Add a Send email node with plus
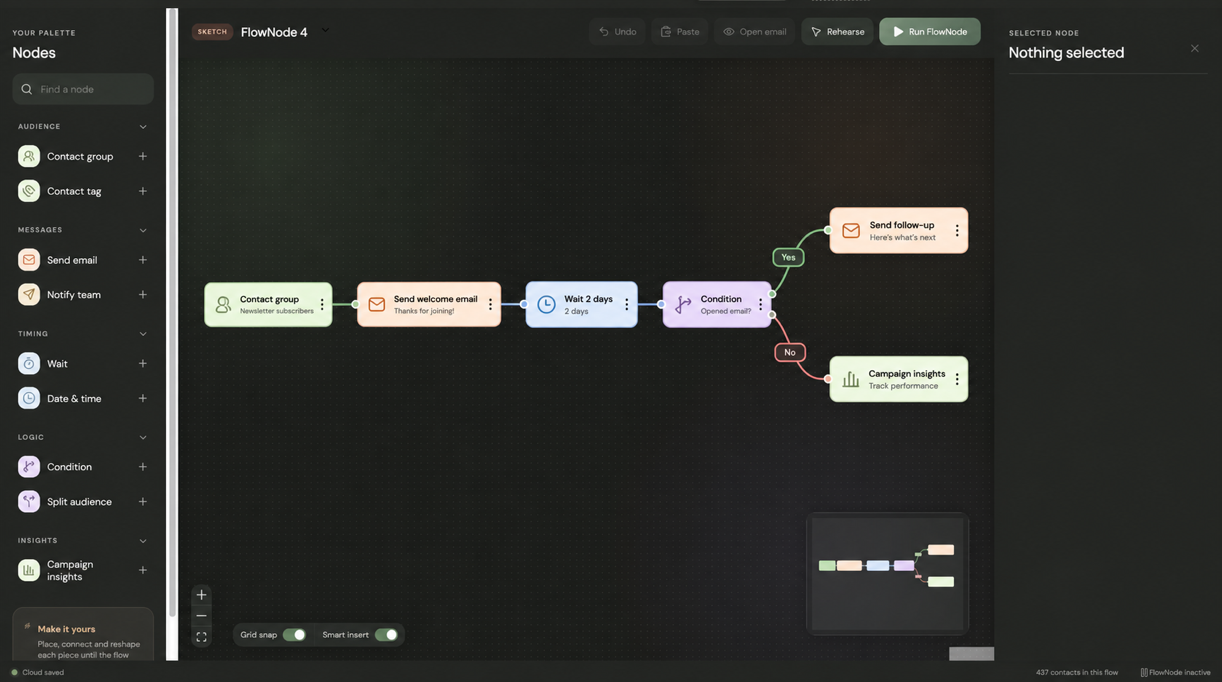1222x682 pixels. 143,260
